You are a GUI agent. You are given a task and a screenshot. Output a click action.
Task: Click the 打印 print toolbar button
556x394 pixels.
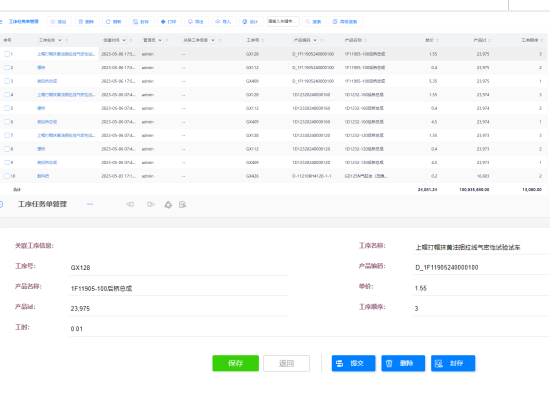[169, 22]
